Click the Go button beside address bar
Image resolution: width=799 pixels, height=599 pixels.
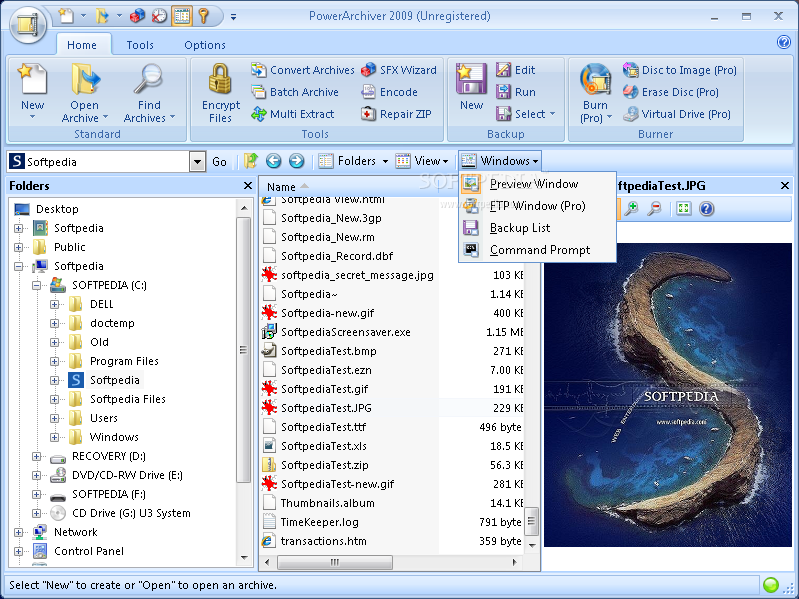pyautogui.click(x=219, y=162)
